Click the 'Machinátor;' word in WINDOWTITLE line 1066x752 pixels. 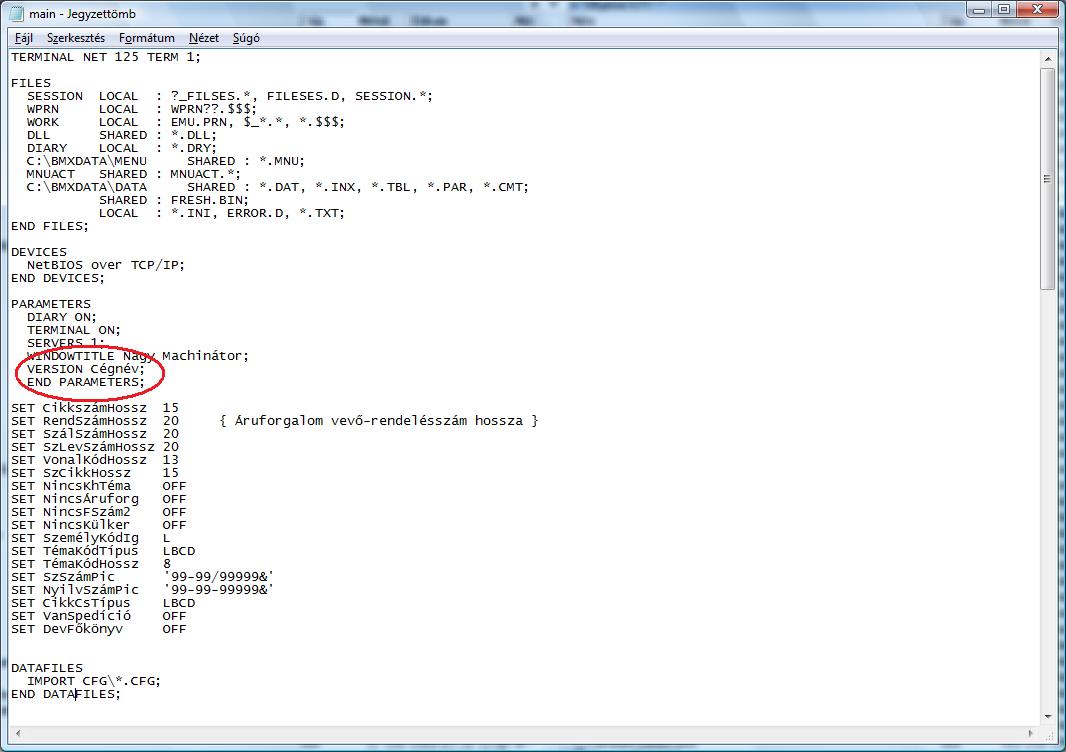205,356
